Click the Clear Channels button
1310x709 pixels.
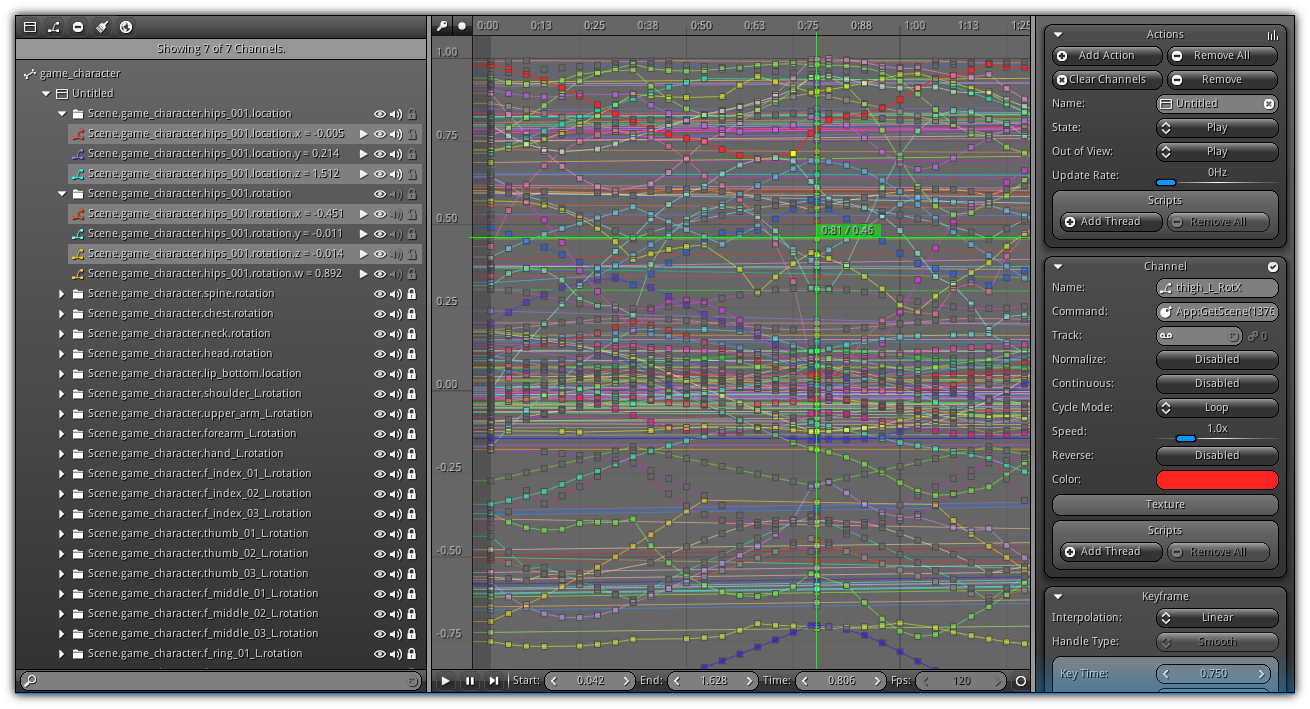click(1107, 80)
